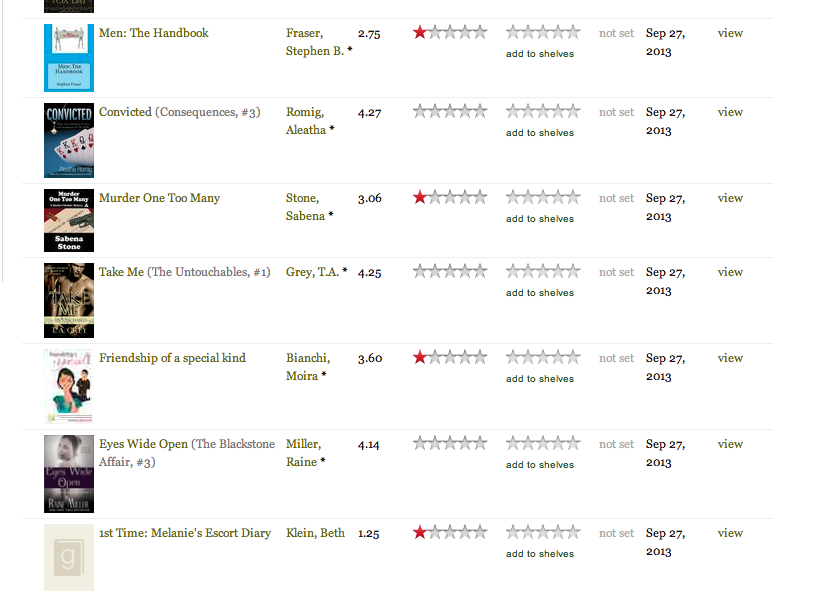Open author Klein, Beth page

pyautogui.click(x=315, y=533)
